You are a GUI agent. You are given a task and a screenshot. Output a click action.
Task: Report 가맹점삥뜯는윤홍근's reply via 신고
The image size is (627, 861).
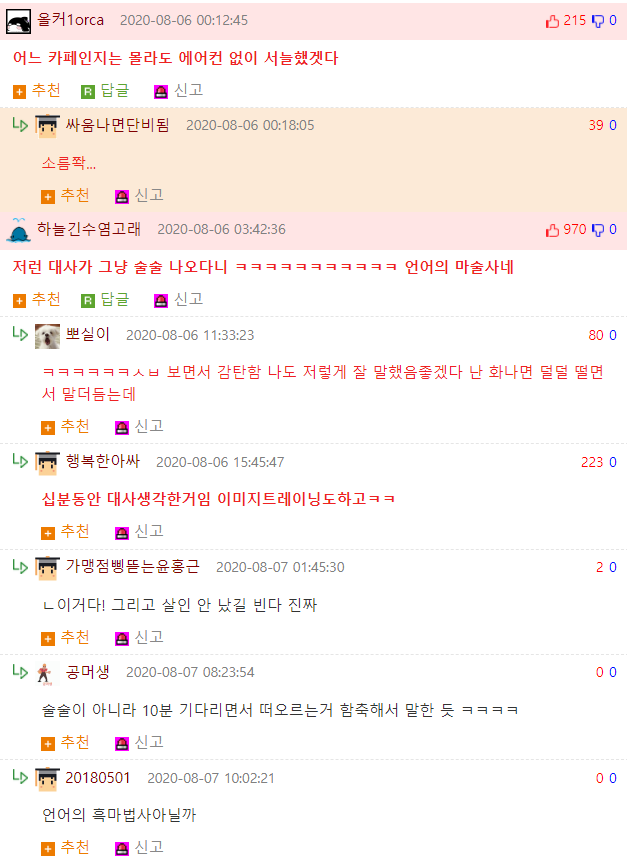pyautogui.click(x=139, y=637)
